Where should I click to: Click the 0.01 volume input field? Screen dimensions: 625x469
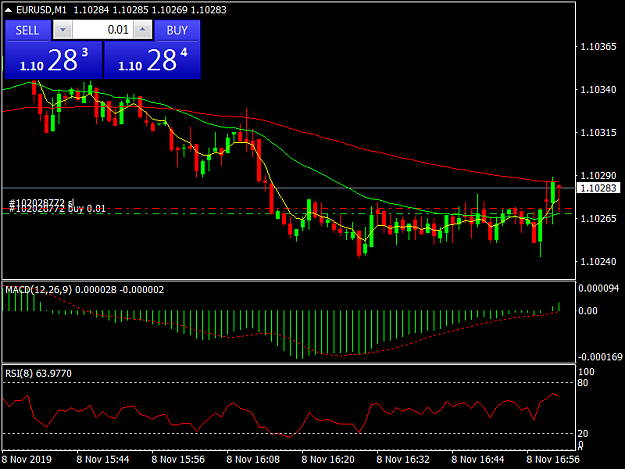coord(103,30)
